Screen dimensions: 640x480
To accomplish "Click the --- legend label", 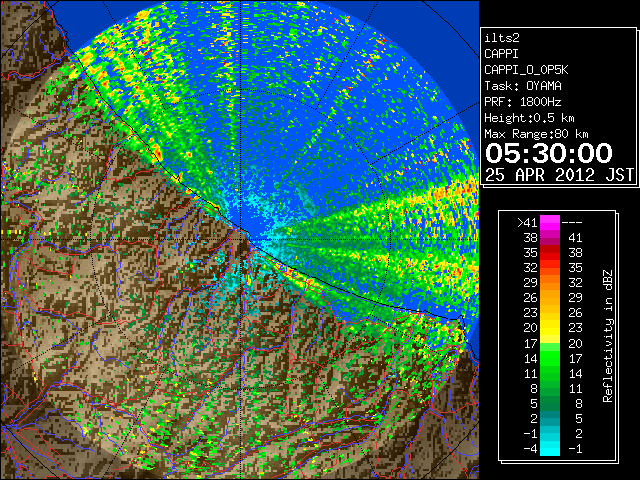I will pyautogui.click(x=572, y=223).
